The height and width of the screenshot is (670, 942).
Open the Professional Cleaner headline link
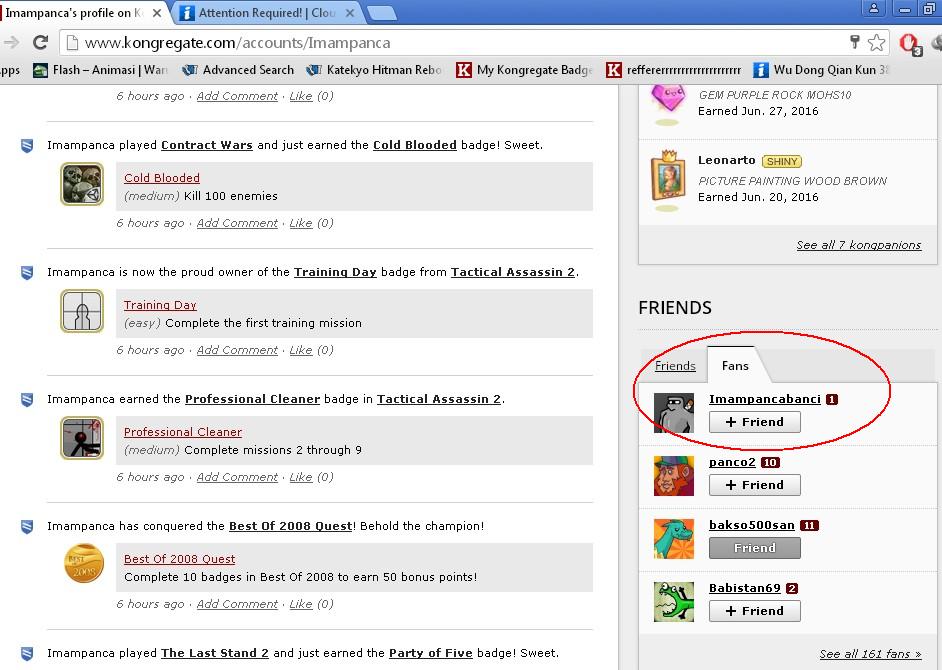click(x=252, y=399)
